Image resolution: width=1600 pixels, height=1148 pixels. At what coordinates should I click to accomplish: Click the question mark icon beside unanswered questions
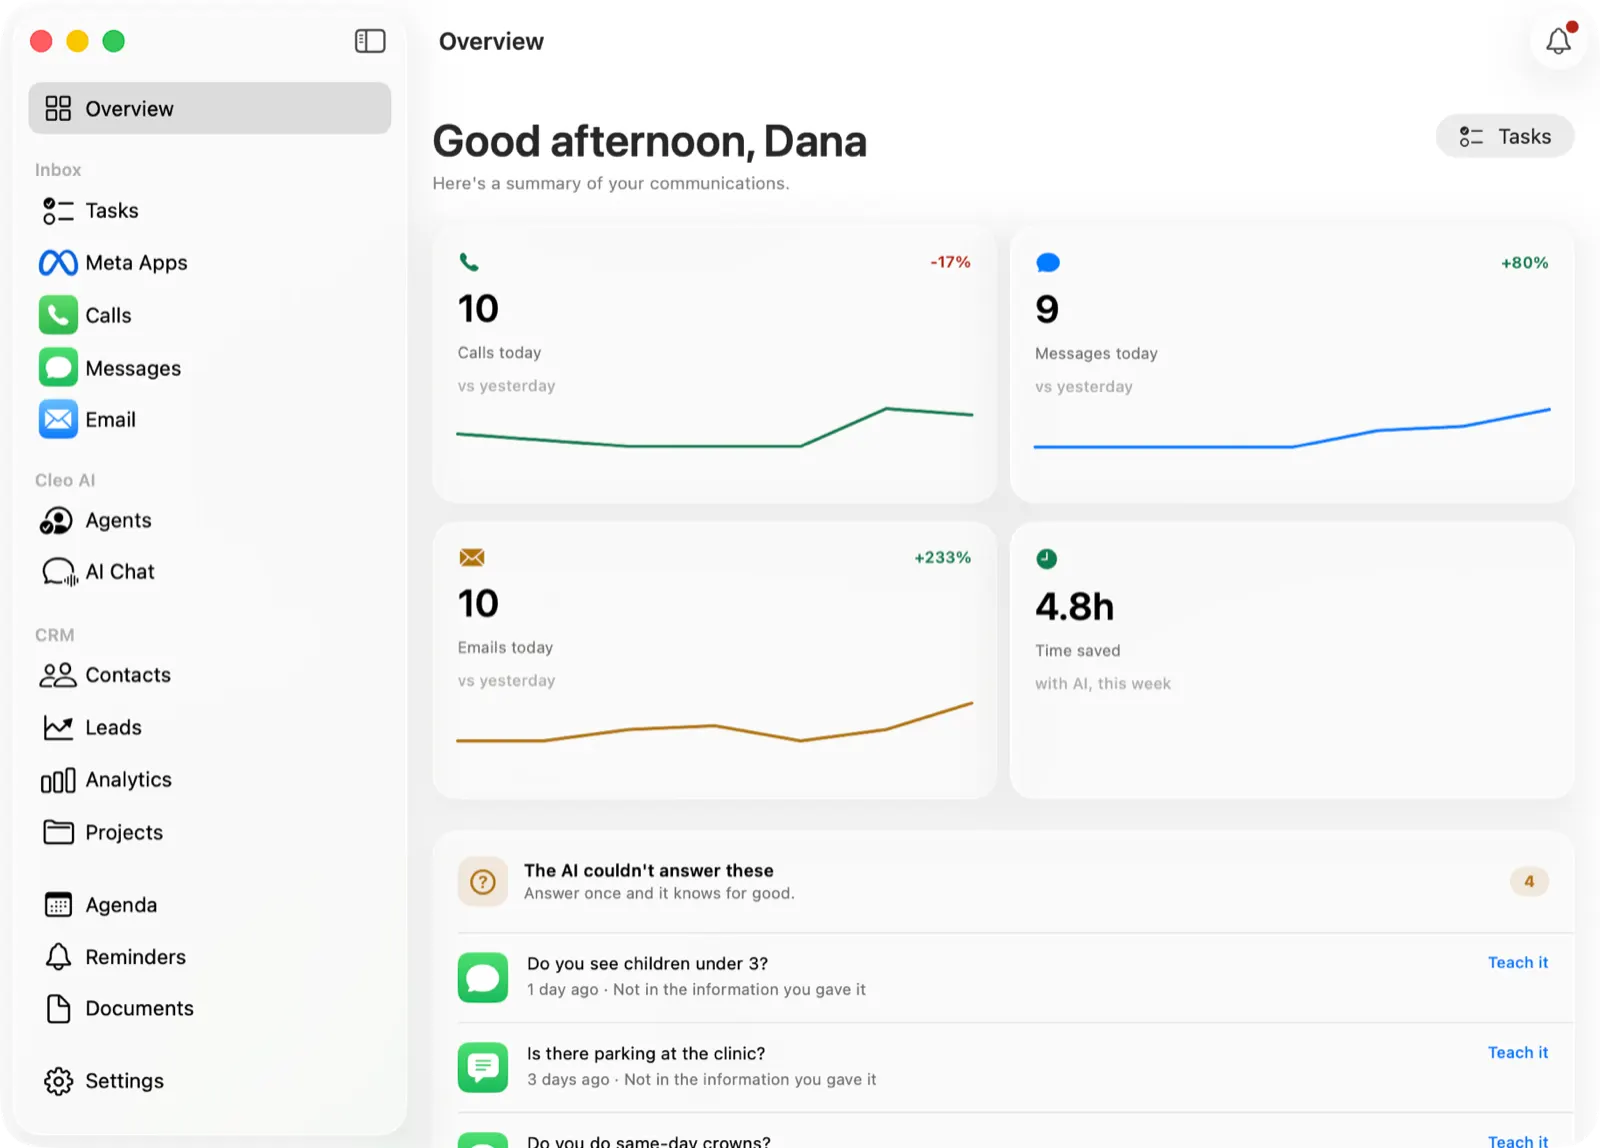tap(483, 882)
